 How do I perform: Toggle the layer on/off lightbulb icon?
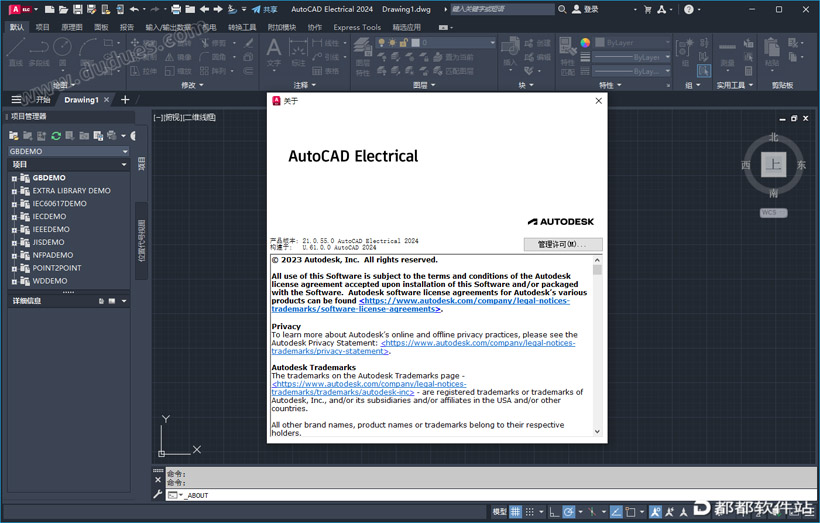click(x=382, y=42)
